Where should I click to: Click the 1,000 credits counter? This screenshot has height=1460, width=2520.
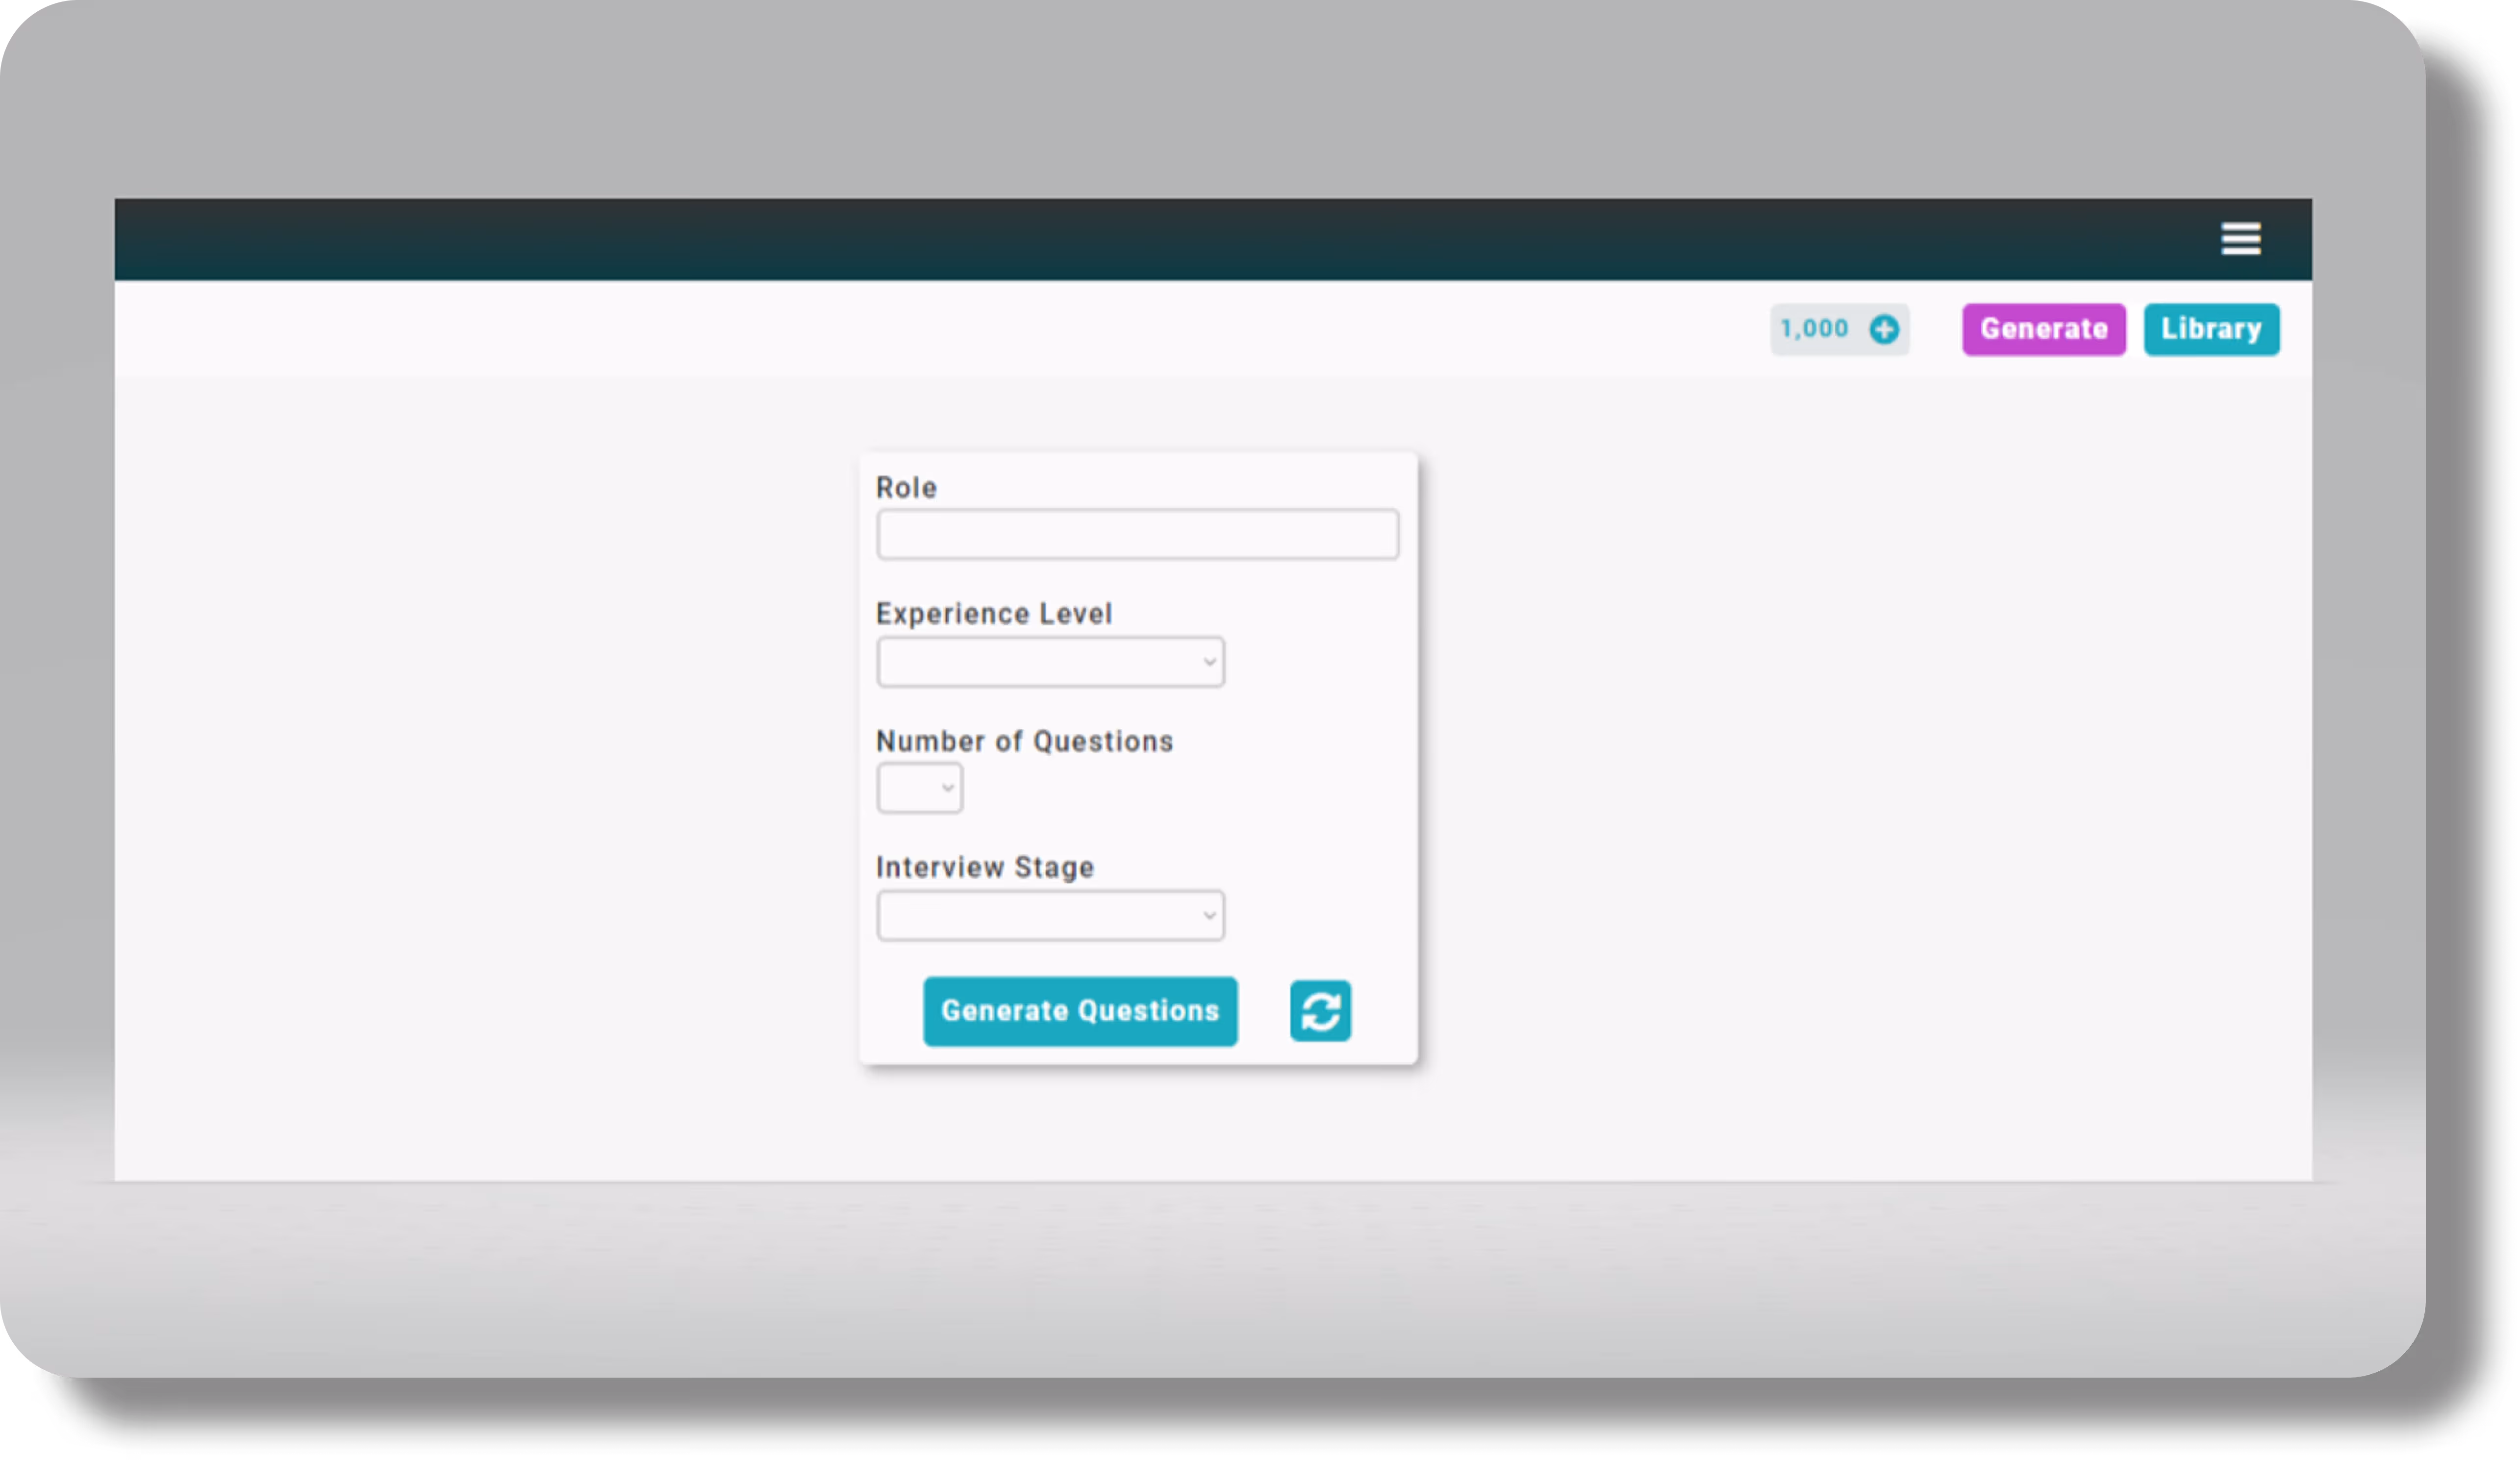[x=1814, y=329]
